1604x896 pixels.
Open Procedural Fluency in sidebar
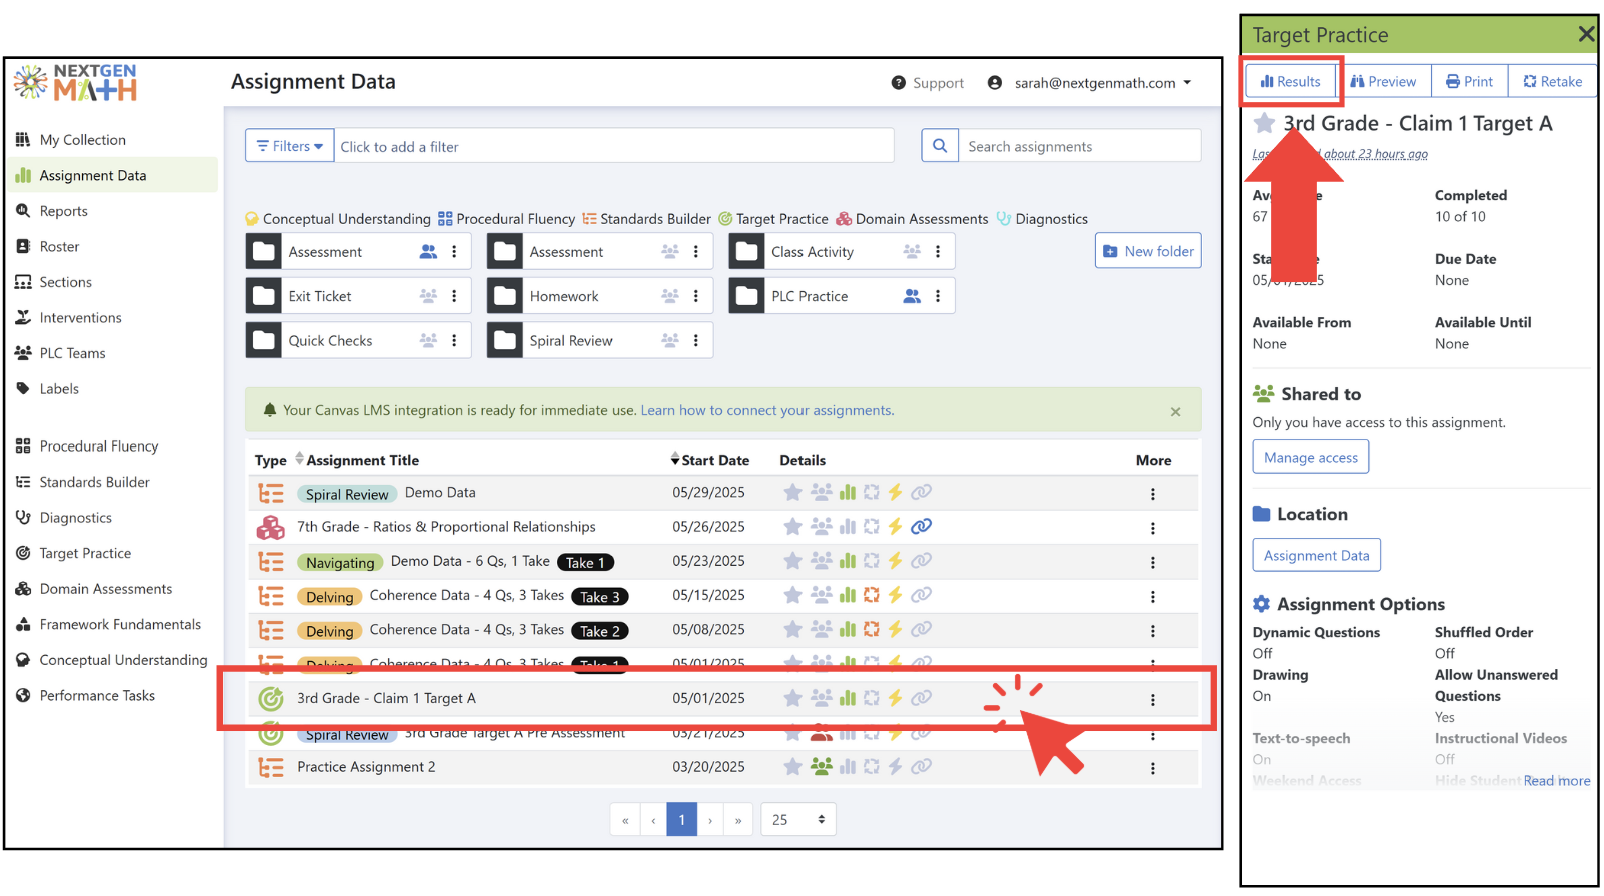[98, 446]
